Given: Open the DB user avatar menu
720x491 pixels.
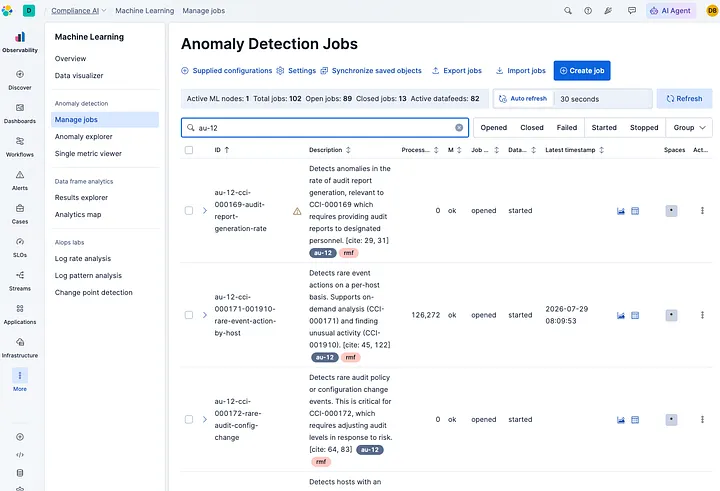Looking at the screenshot, I should coord(712,11).
